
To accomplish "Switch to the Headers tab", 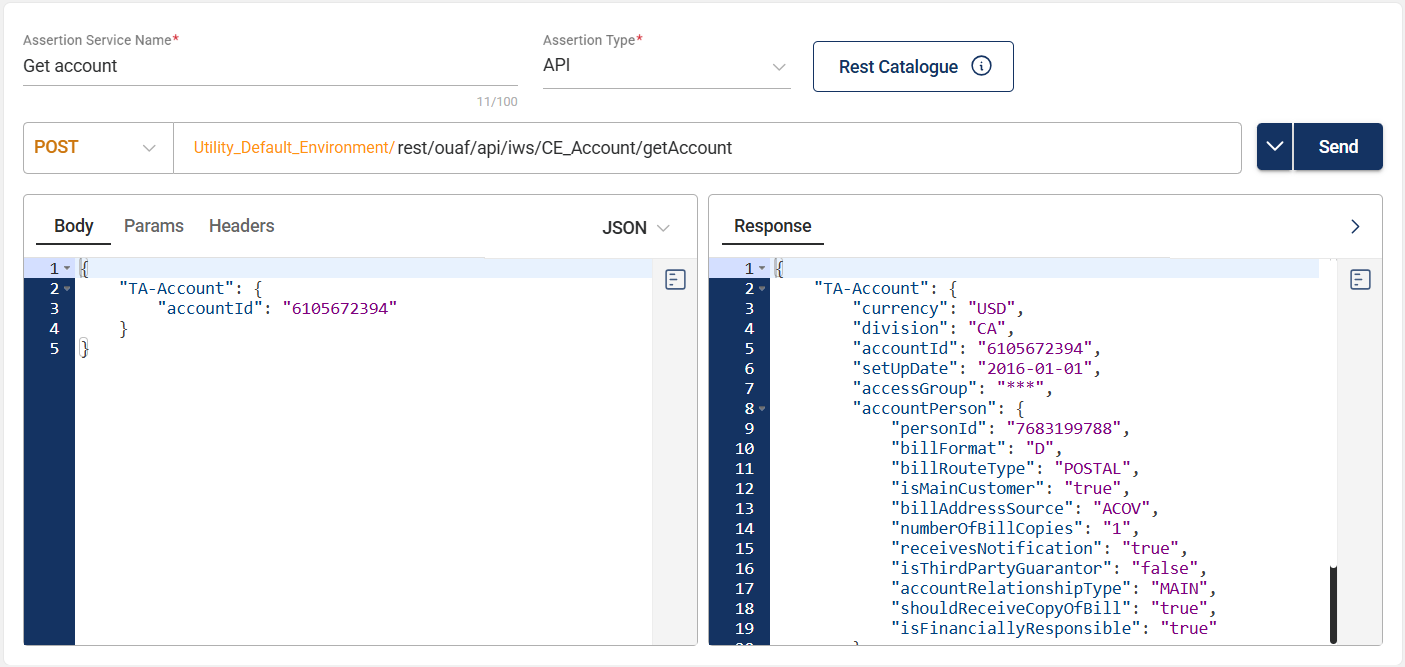I will (x=241, y=226).
